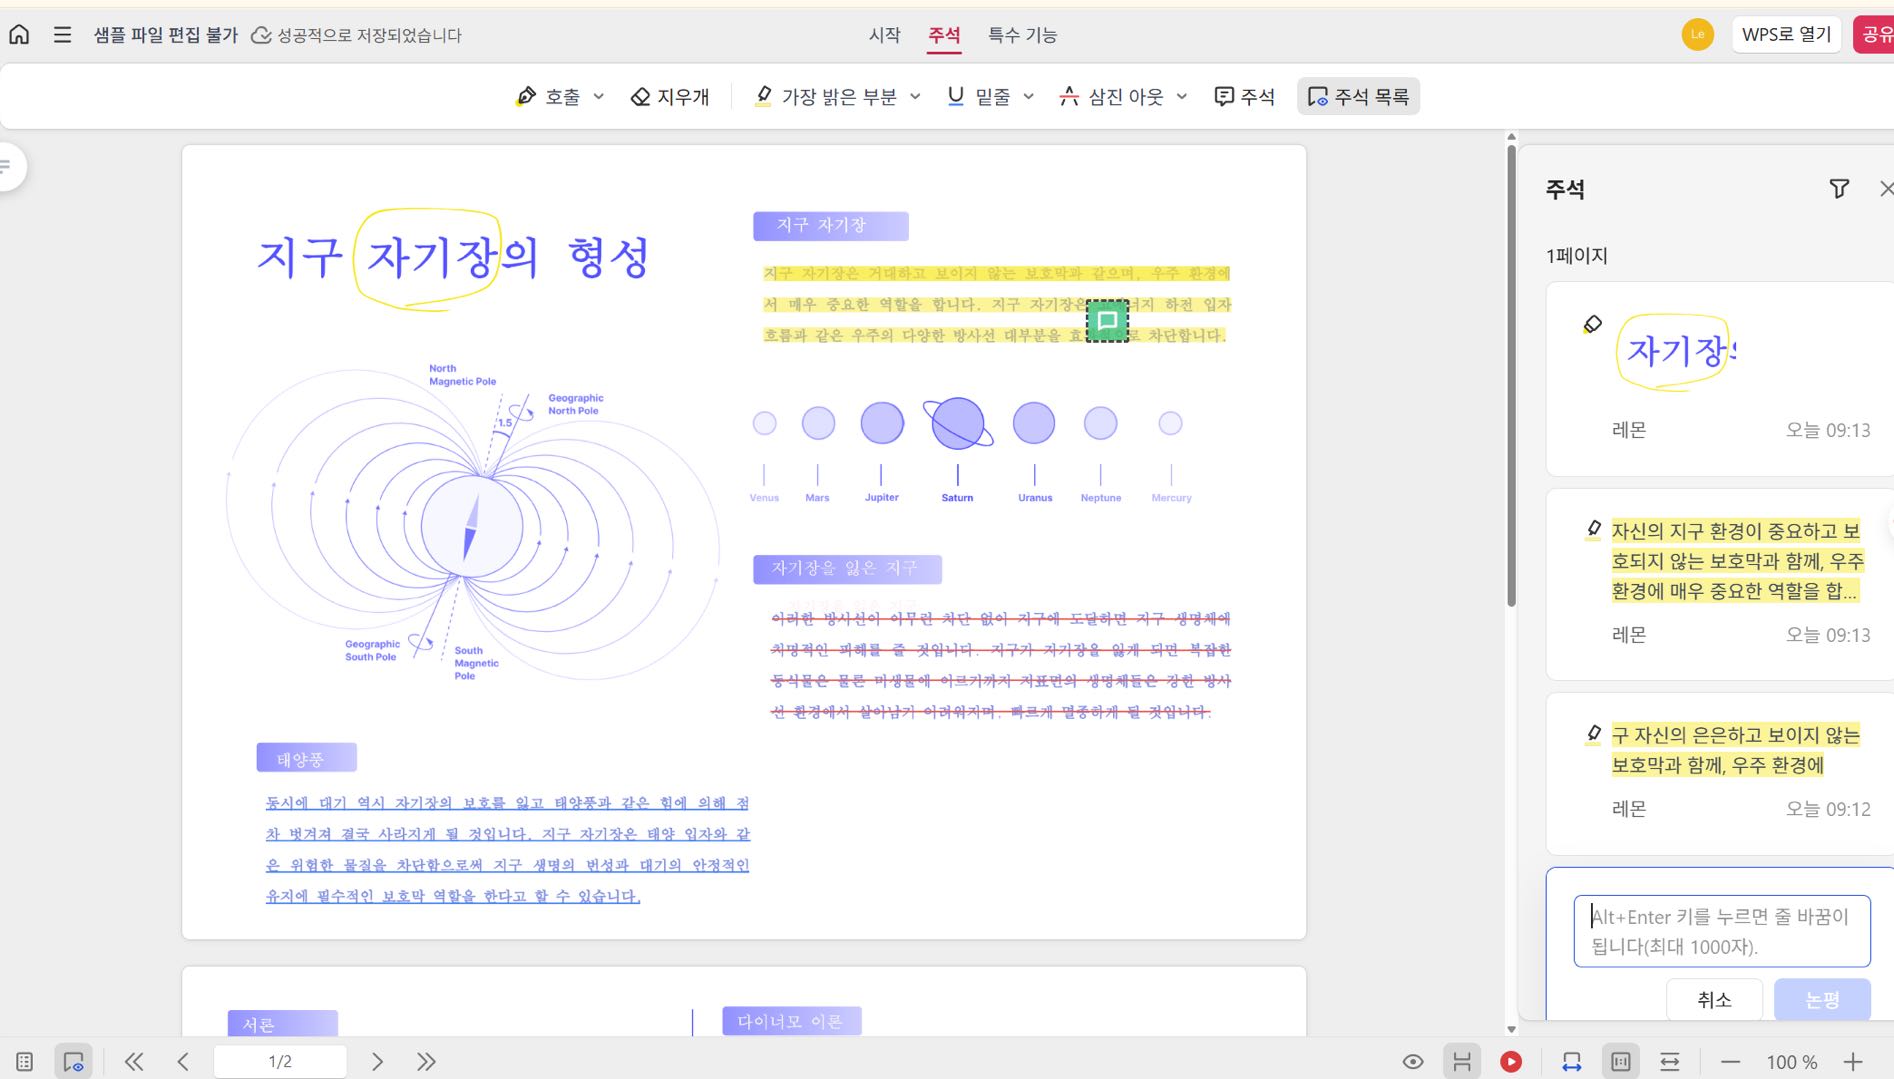Click the Saturn planet illustration
This screenshot has width=1894, height=1079.
pos(957,423)
